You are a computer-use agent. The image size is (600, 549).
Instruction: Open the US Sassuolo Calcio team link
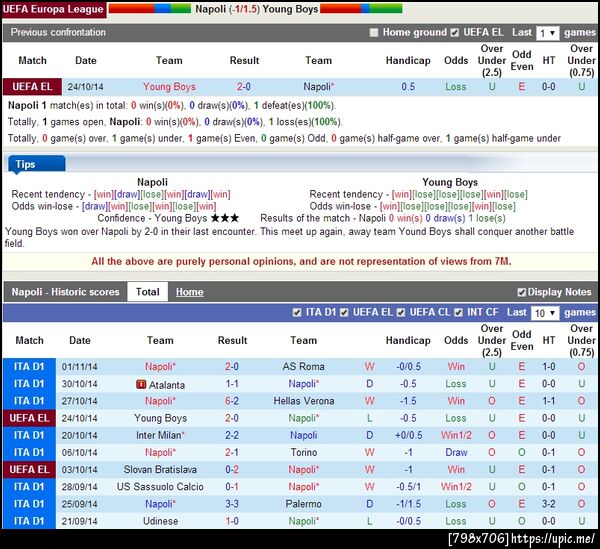click(x=160, y=487)
